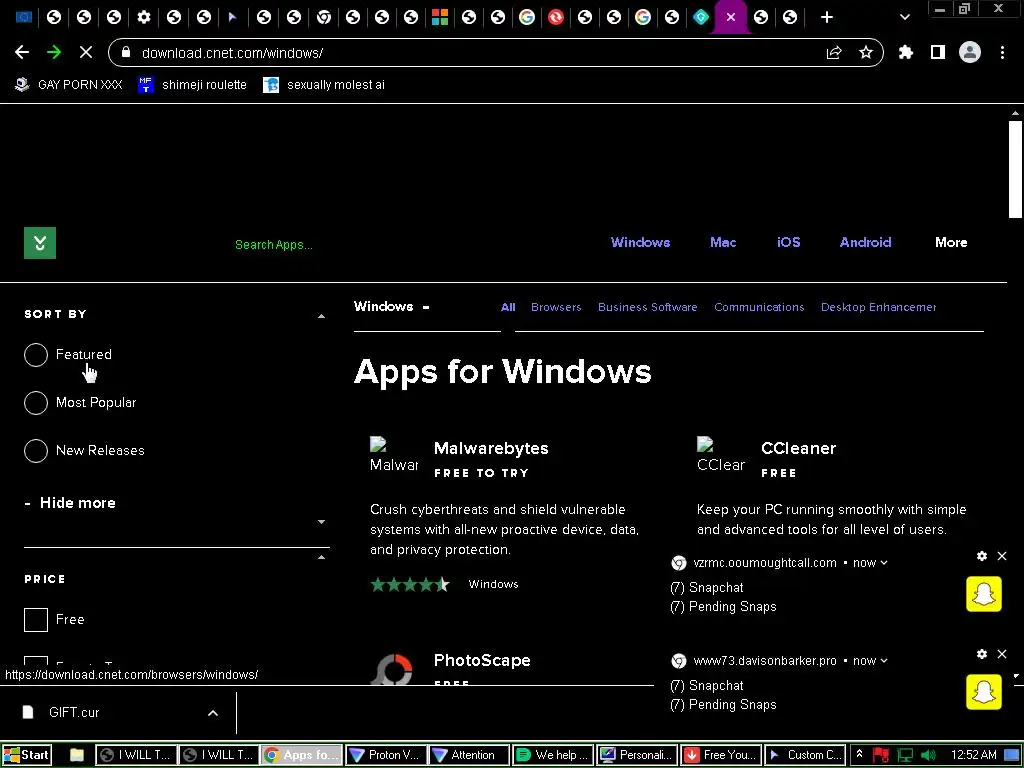
Task: Click the Windows Start button
Action: (25, 755)
